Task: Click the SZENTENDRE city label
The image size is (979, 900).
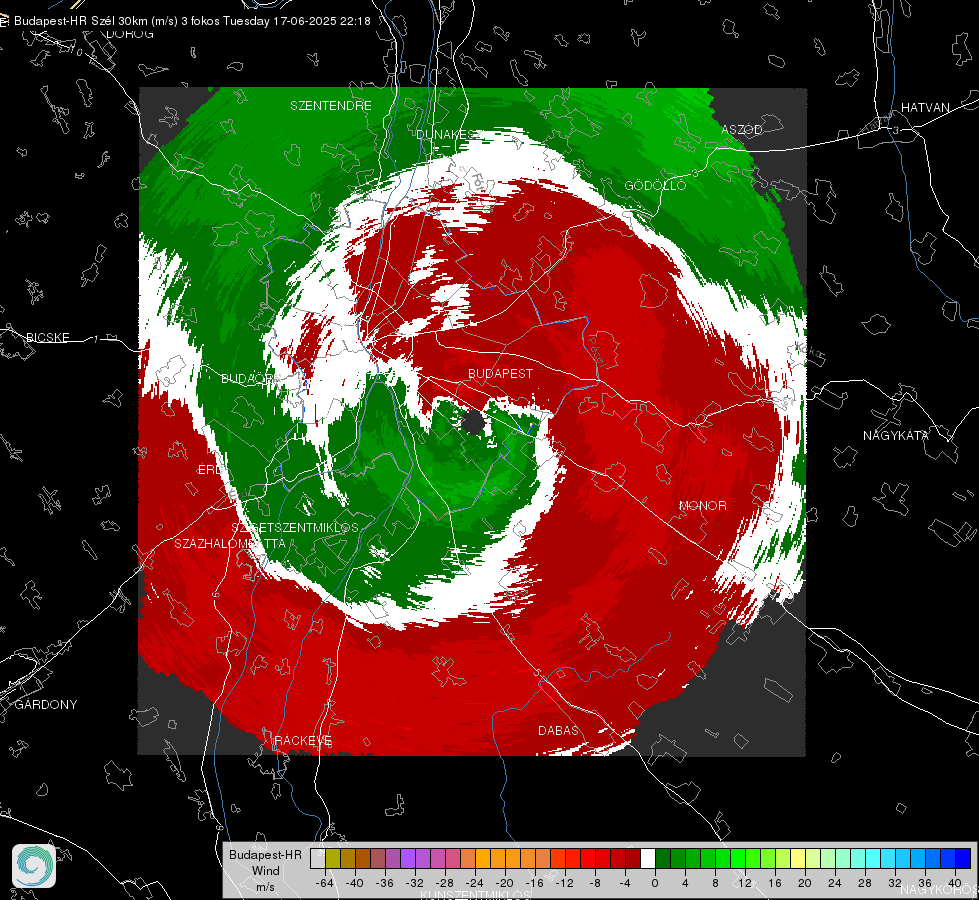Action: point(331,106)
